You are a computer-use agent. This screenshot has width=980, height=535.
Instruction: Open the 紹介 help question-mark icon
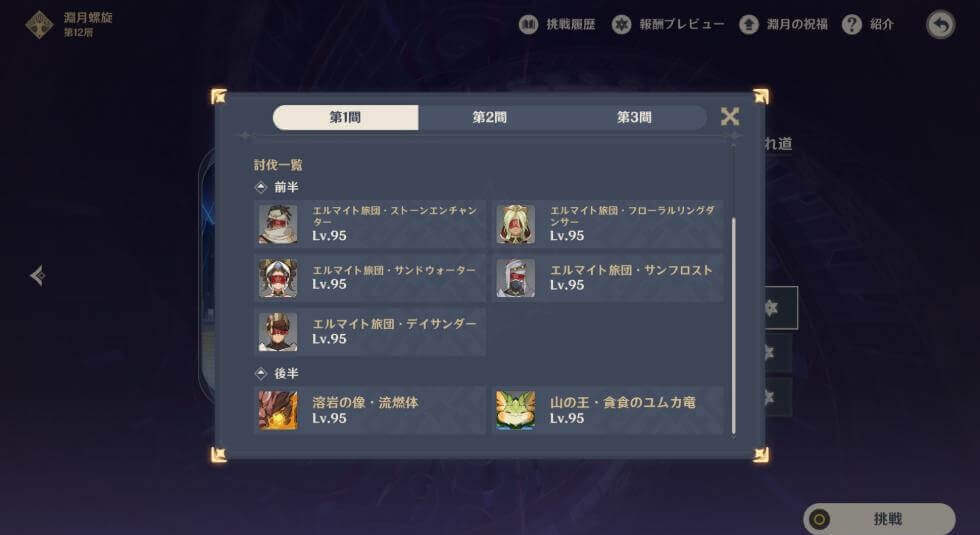point(851,24)
